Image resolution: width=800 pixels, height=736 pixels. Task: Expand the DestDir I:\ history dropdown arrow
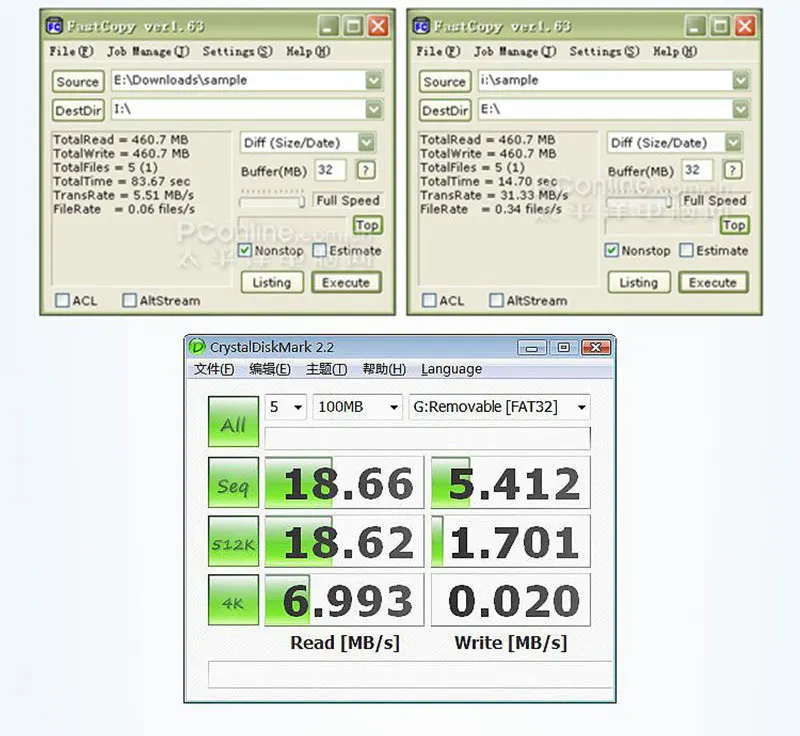(374, 110)
